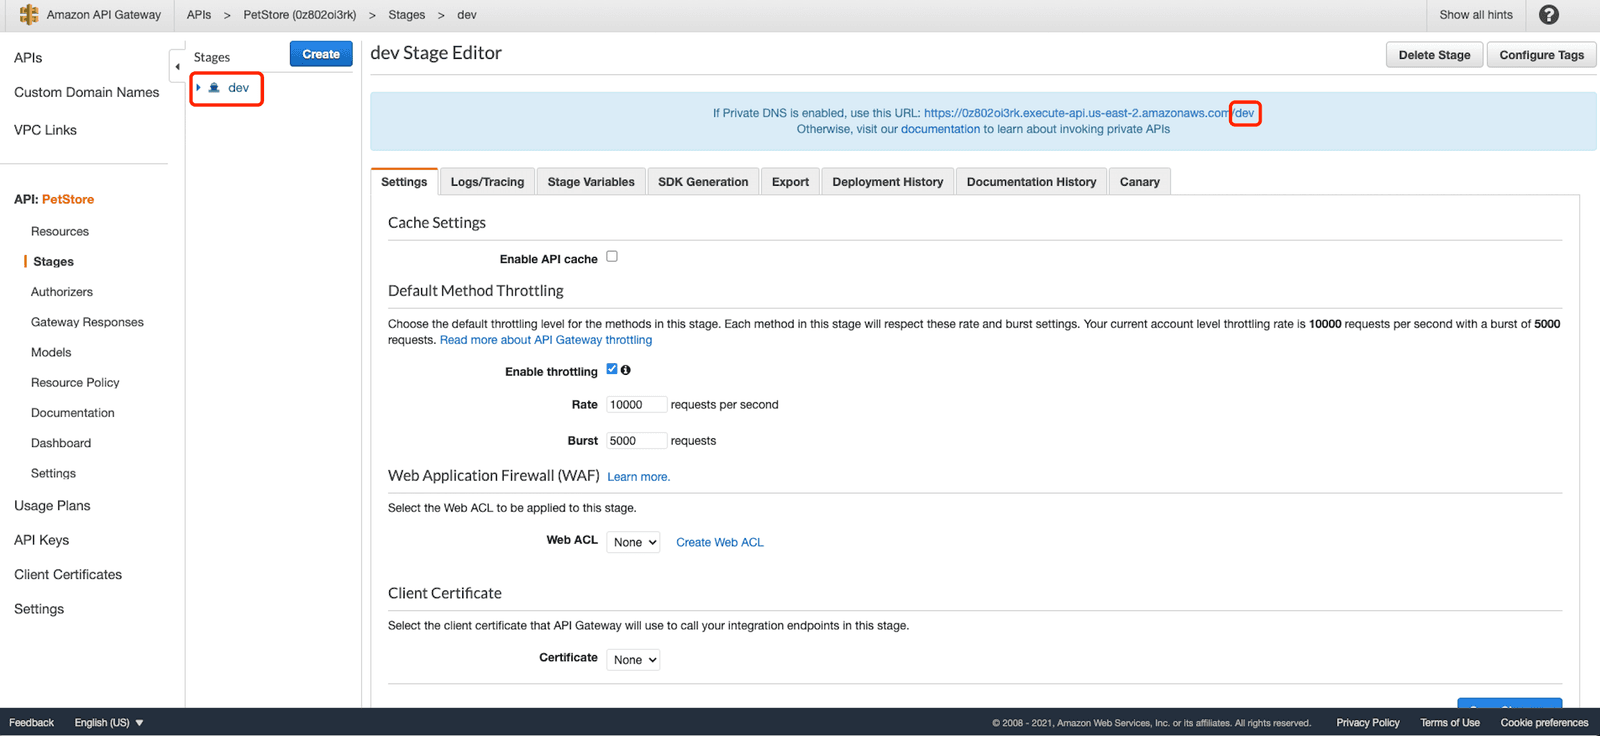Viewport: 1600px width, 736px height.
Task: Open the Export tab
Action: 790,182
